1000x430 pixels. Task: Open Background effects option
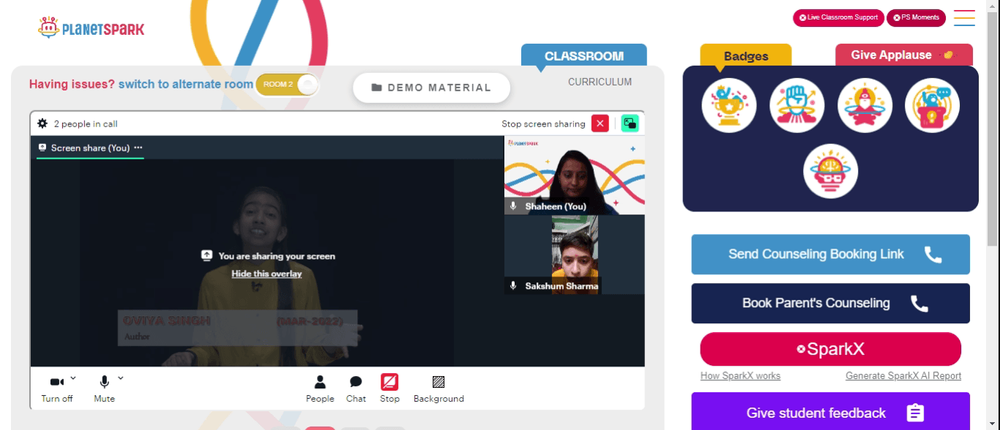(x=439, y=389)
